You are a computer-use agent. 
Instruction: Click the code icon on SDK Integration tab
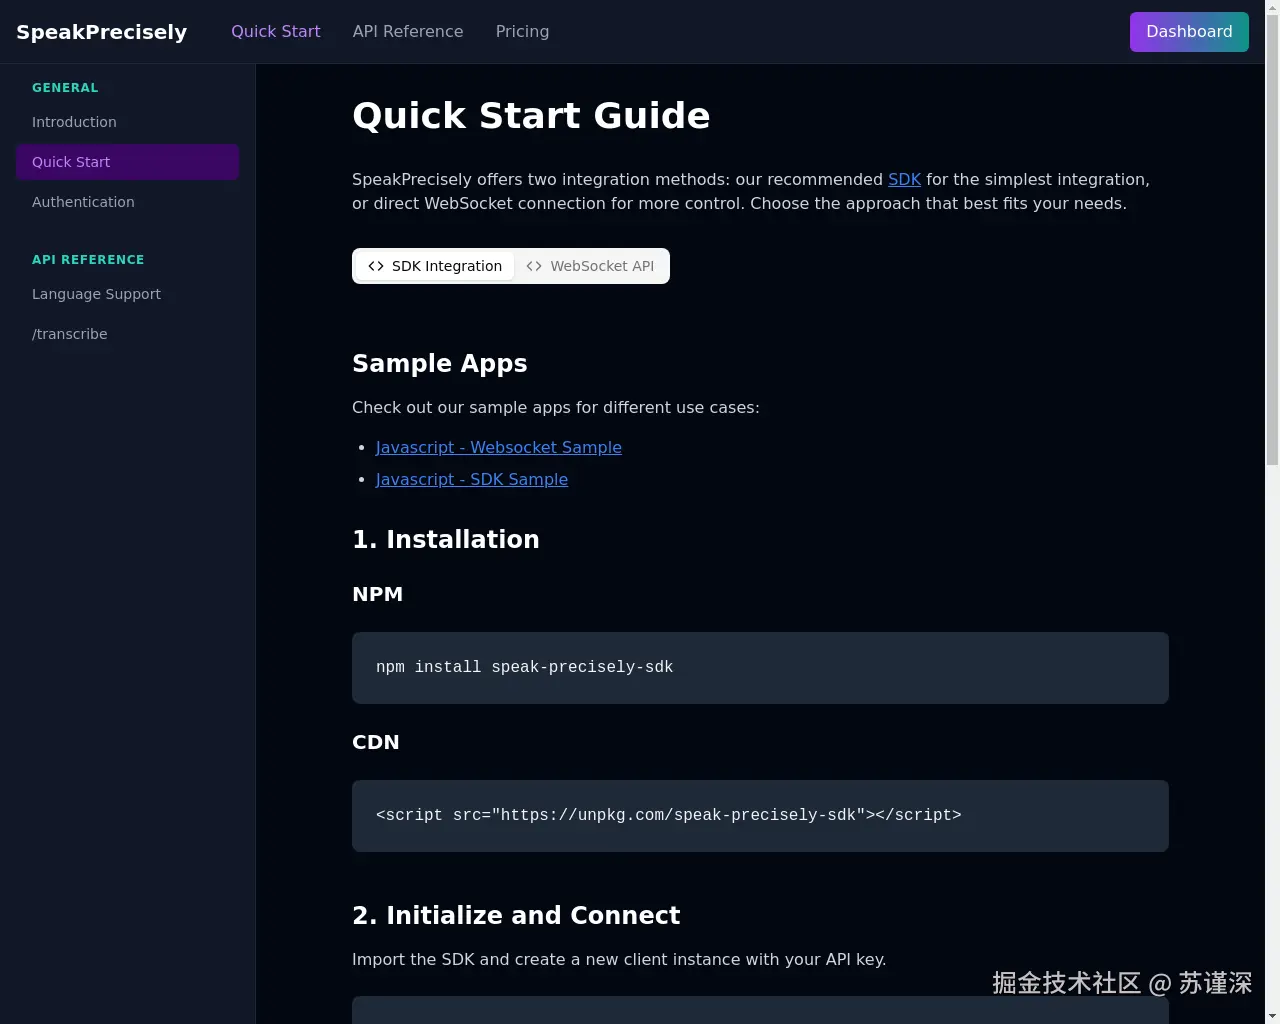(376, 266)
